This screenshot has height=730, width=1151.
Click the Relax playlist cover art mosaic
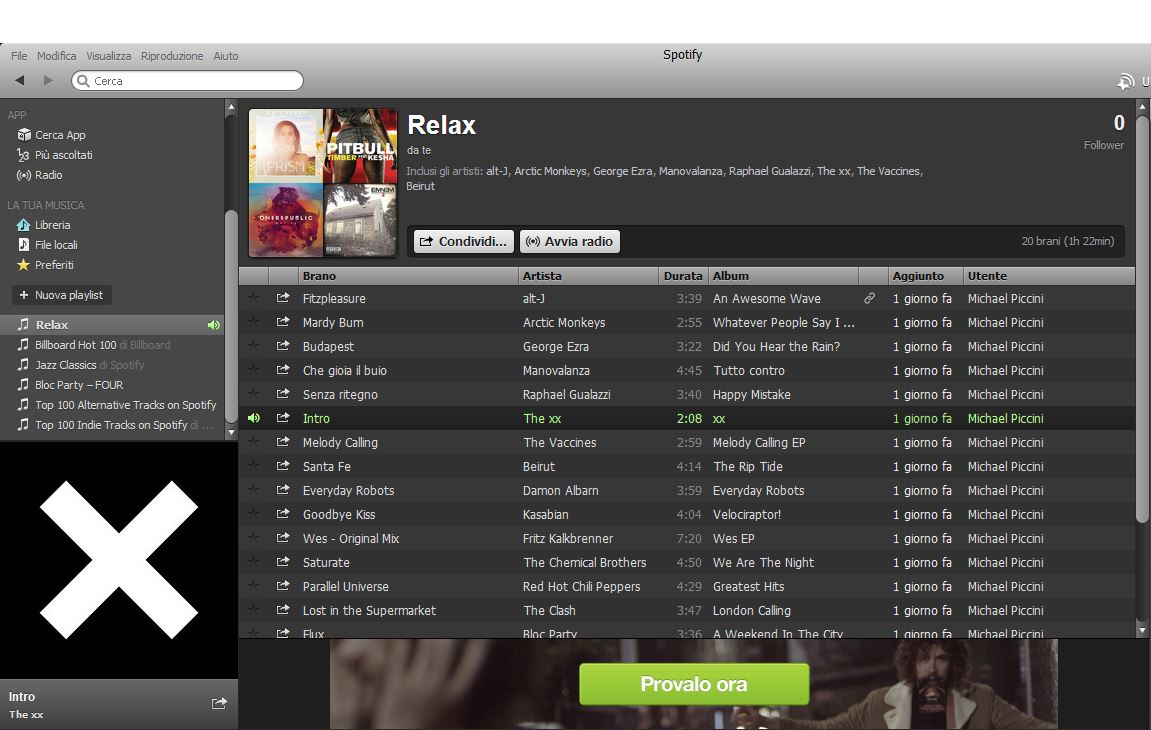323,183
